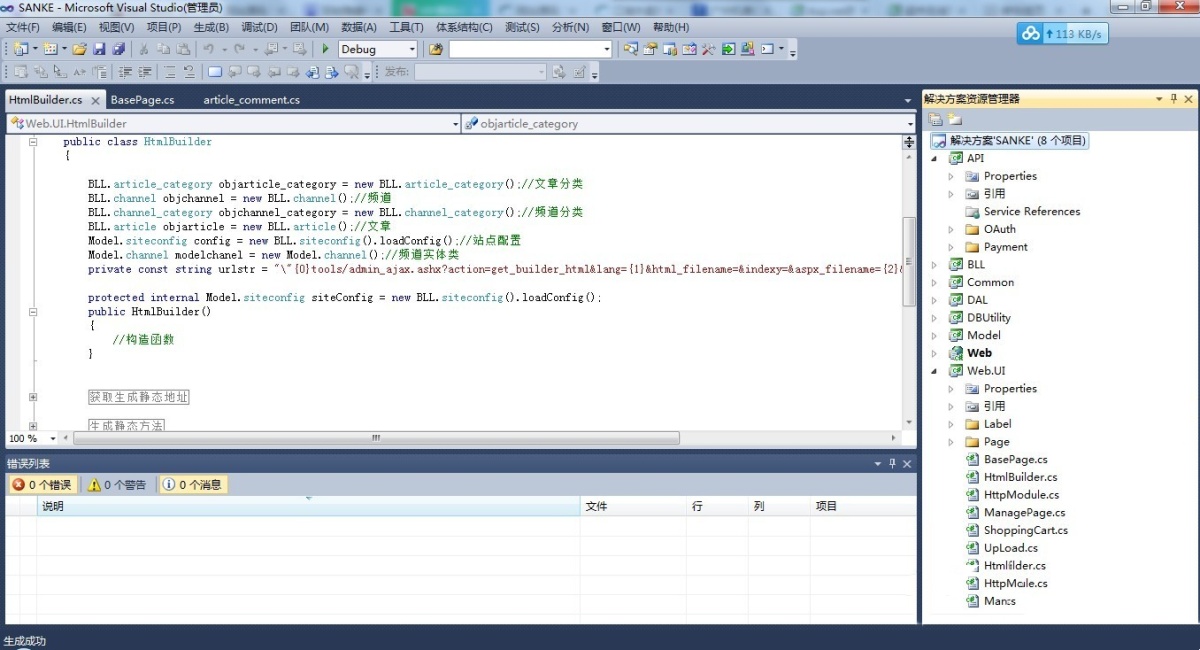
Task: Click the editor vertical scrollbar thumb
Action: (909, 261)
